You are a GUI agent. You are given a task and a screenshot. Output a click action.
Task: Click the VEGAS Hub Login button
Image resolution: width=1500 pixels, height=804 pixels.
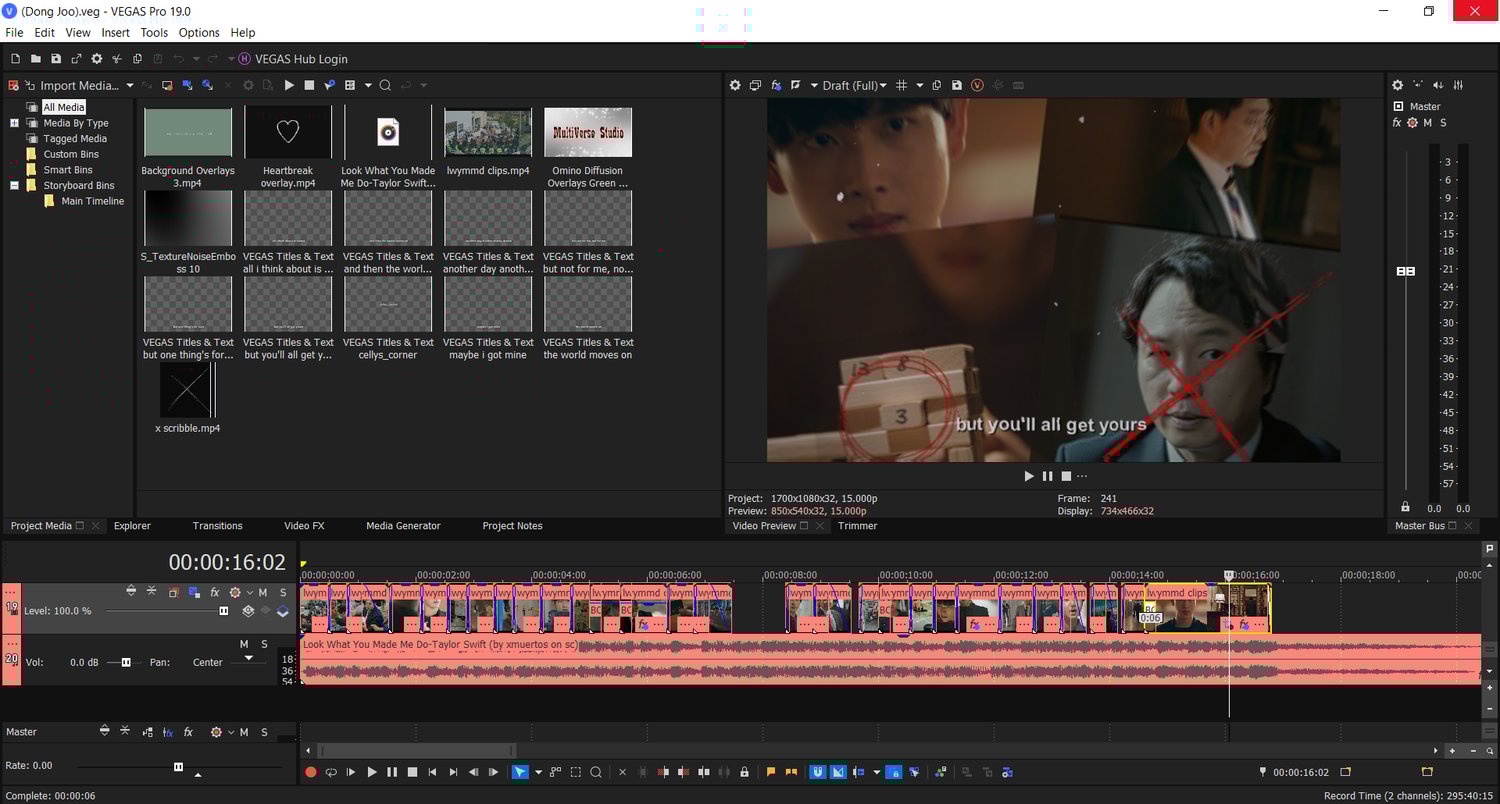pos(293,59)
